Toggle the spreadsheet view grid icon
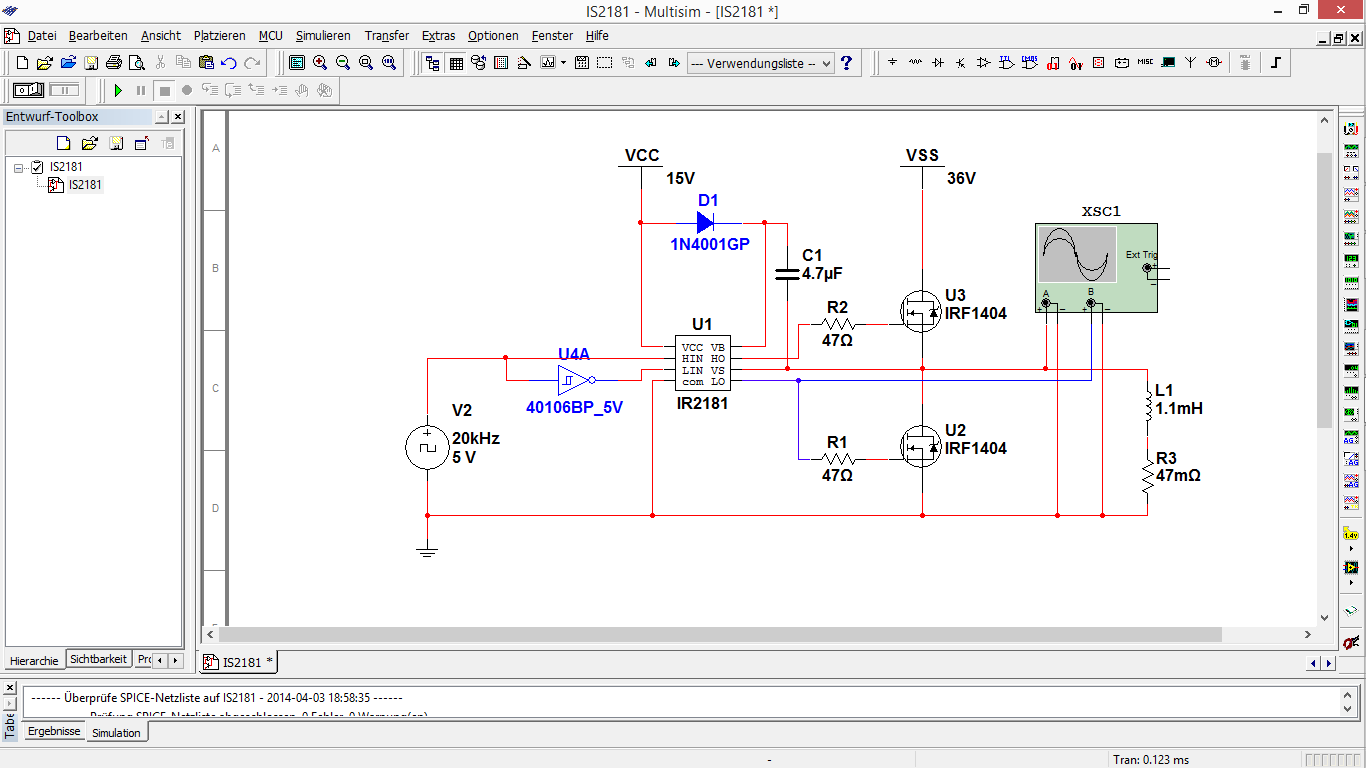 click(x=456, y=62)
